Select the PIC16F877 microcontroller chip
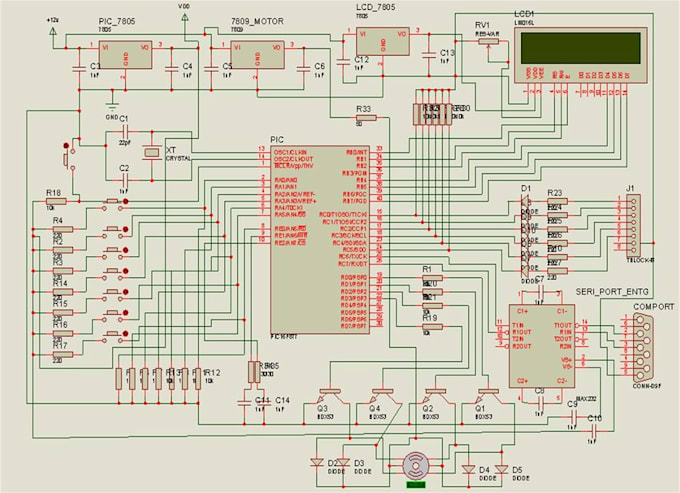 320,240
